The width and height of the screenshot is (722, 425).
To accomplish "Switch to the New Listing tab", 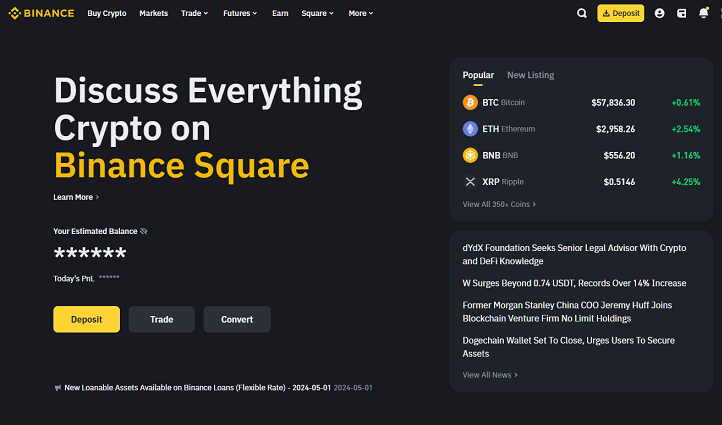I will coord(530,75).
